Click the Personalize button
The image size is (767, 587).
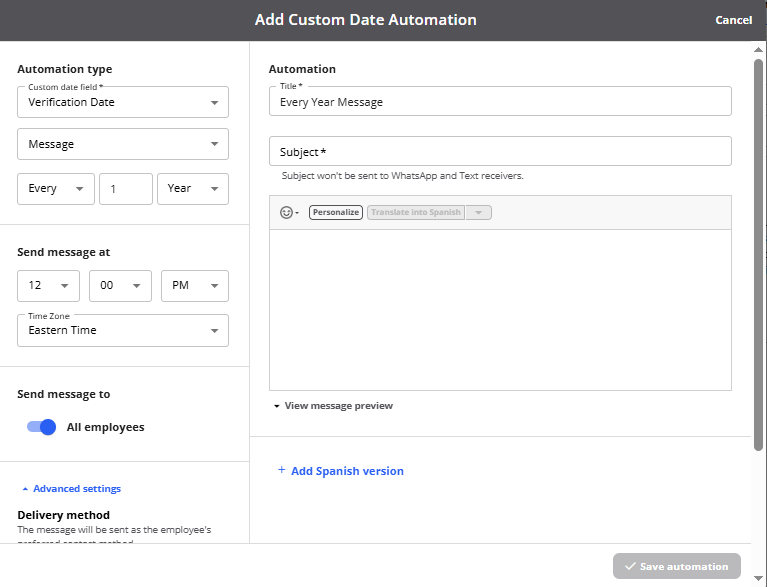335,212
